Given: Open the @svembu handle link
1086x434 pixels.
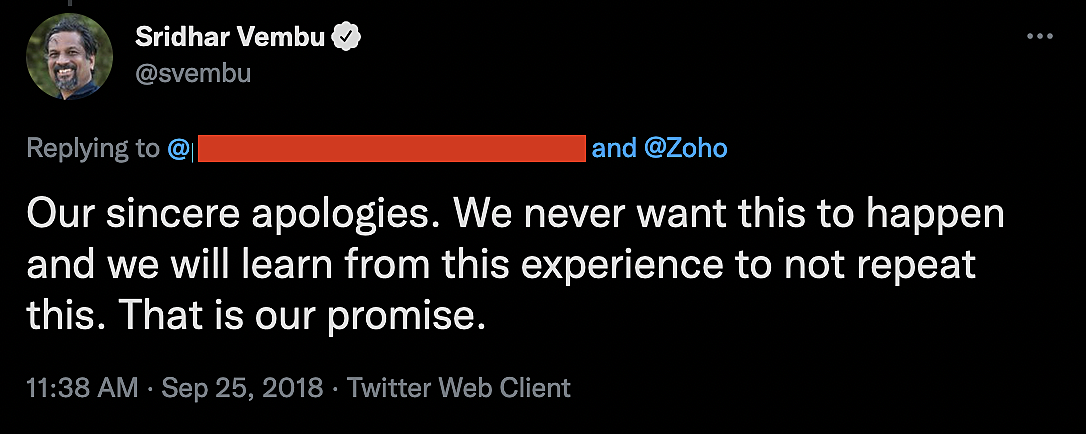Looking at the screenshot, I should tap(193, 73).
